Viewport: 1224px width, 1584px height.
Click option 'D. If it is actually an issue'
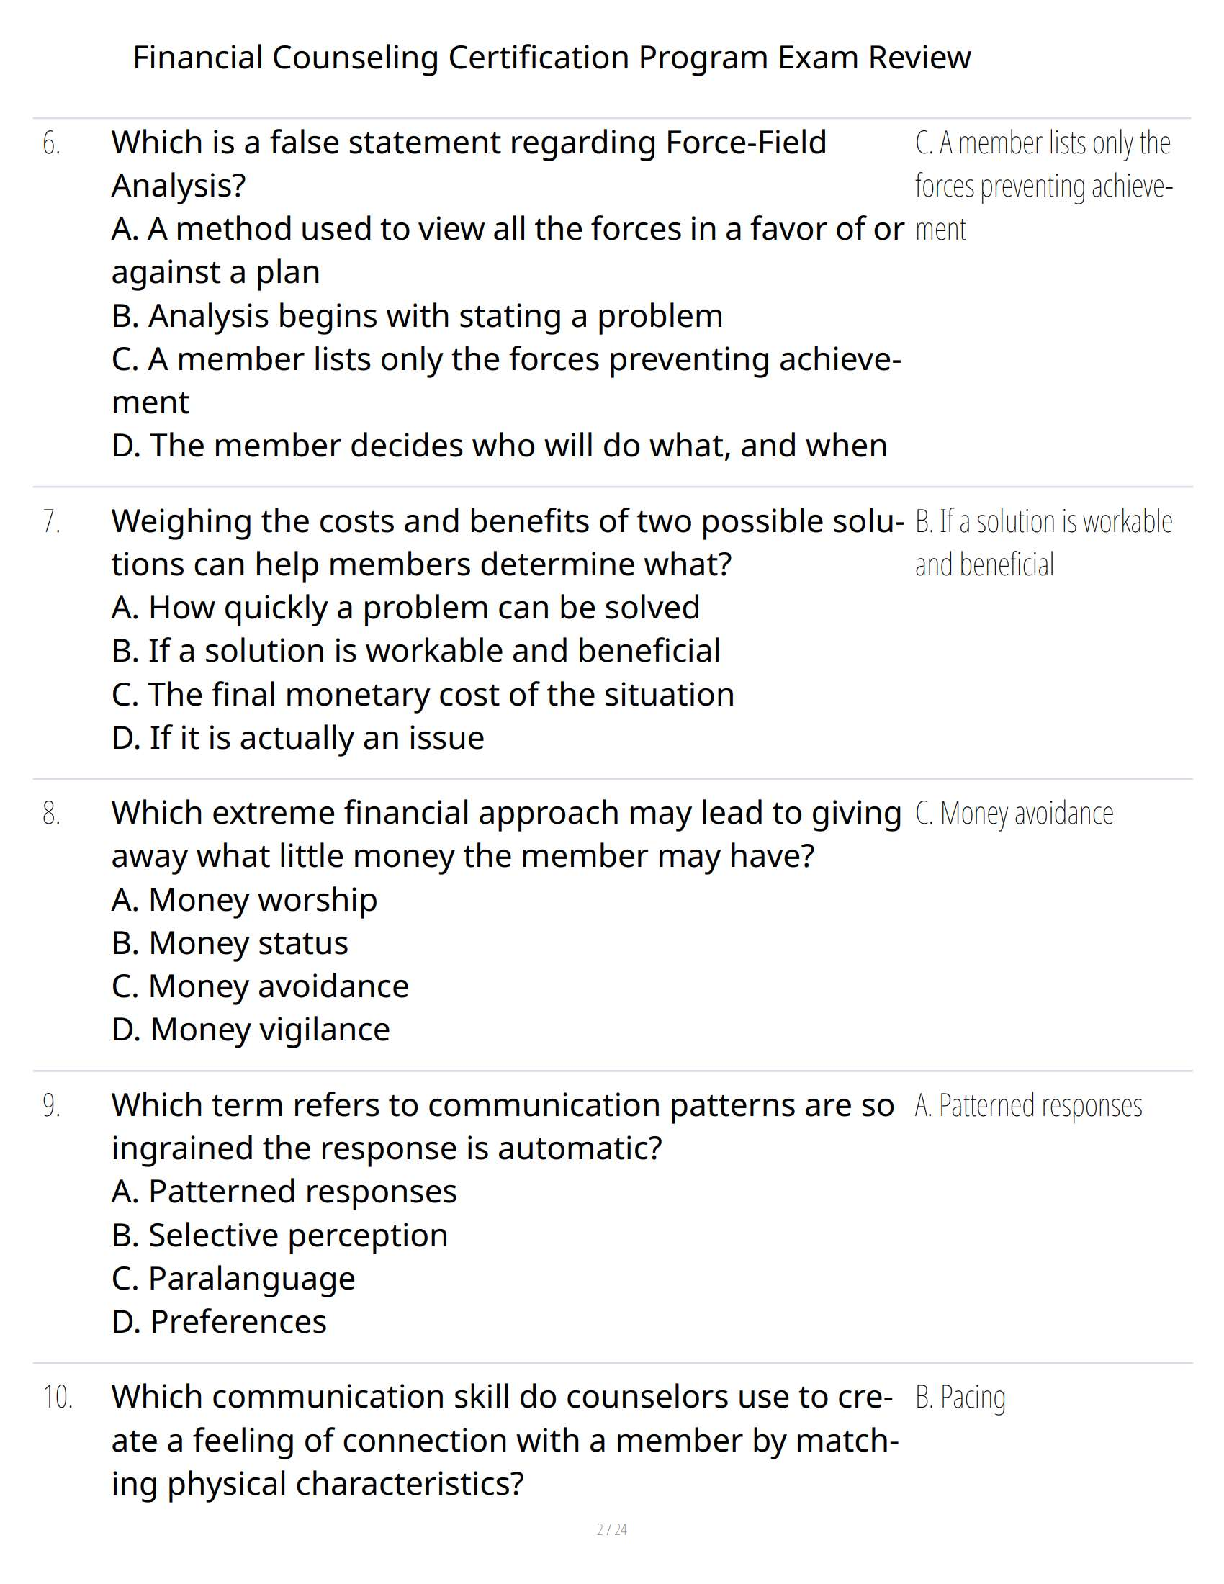[298, 738]
